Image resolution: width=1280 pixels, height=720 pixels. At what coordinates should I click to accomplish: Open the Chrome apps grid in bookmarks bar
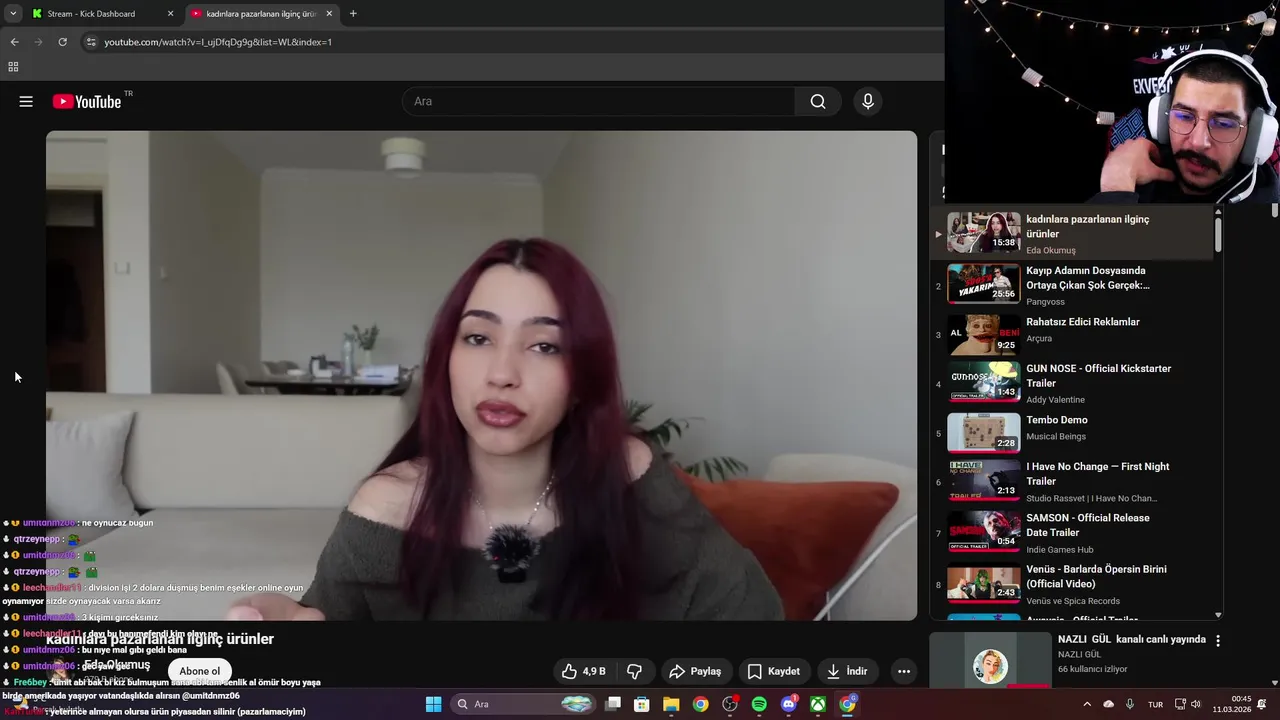pyautogui.click(x=13, y=67)
